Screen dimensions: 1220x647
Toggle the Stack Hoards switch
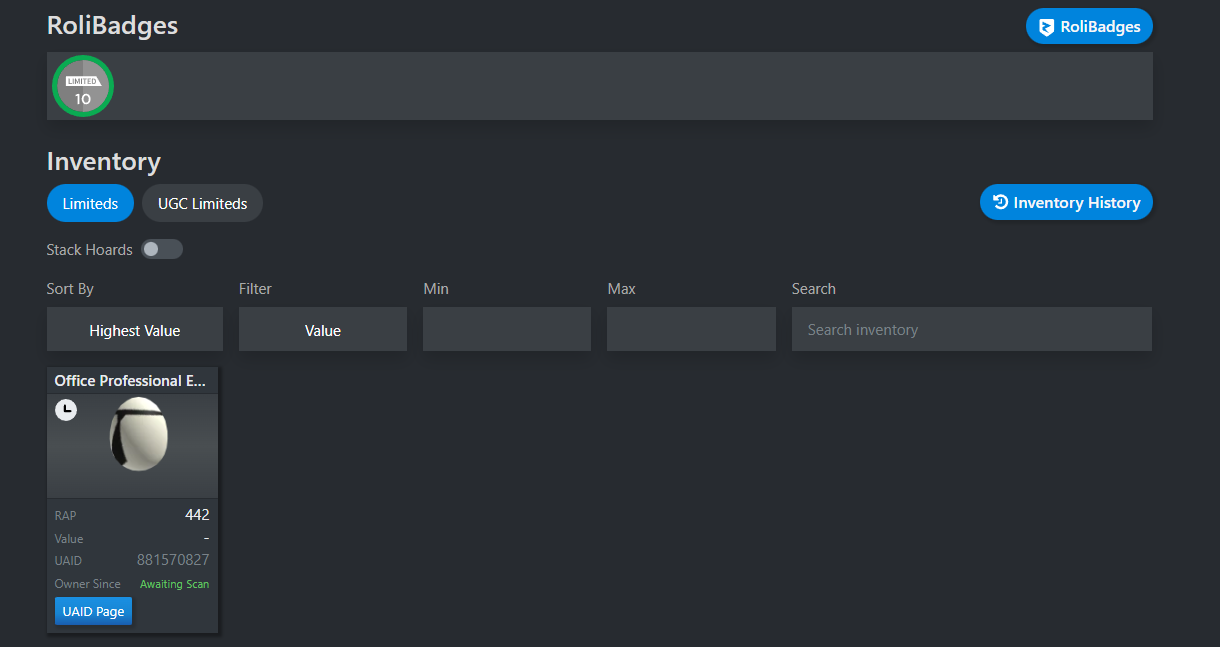(162, 249)
